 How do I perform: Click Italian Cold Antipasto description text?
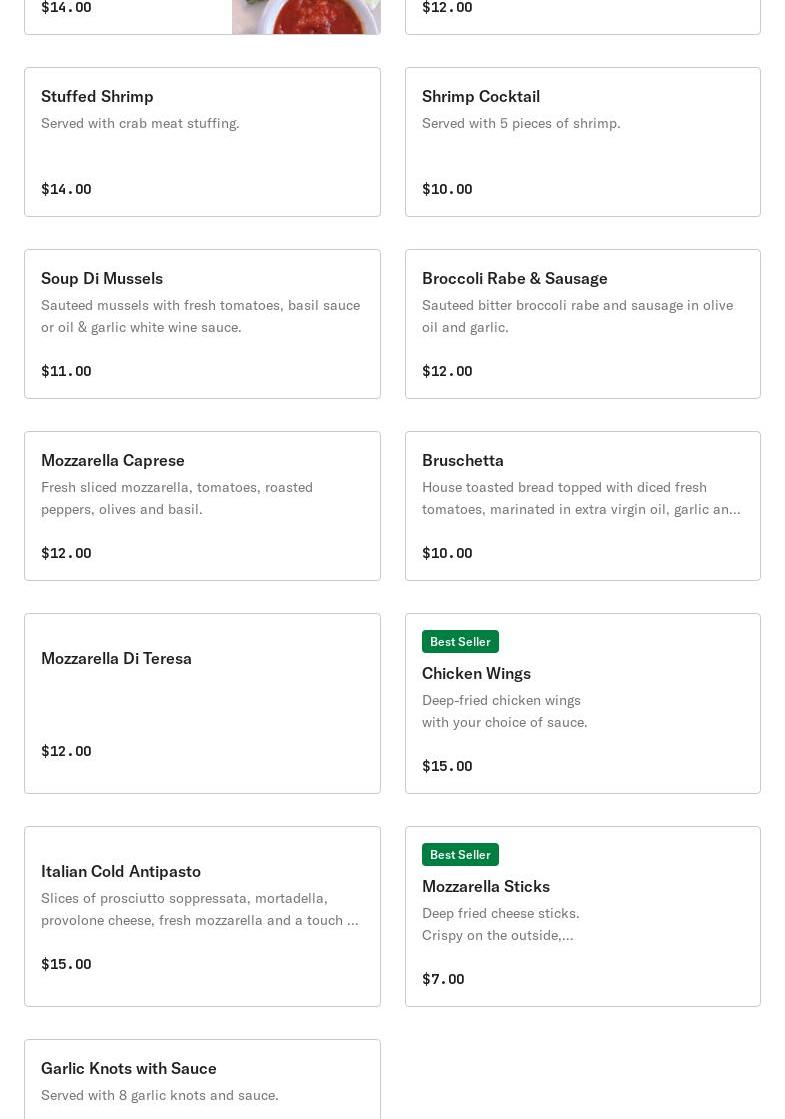[x=199, y=909]
